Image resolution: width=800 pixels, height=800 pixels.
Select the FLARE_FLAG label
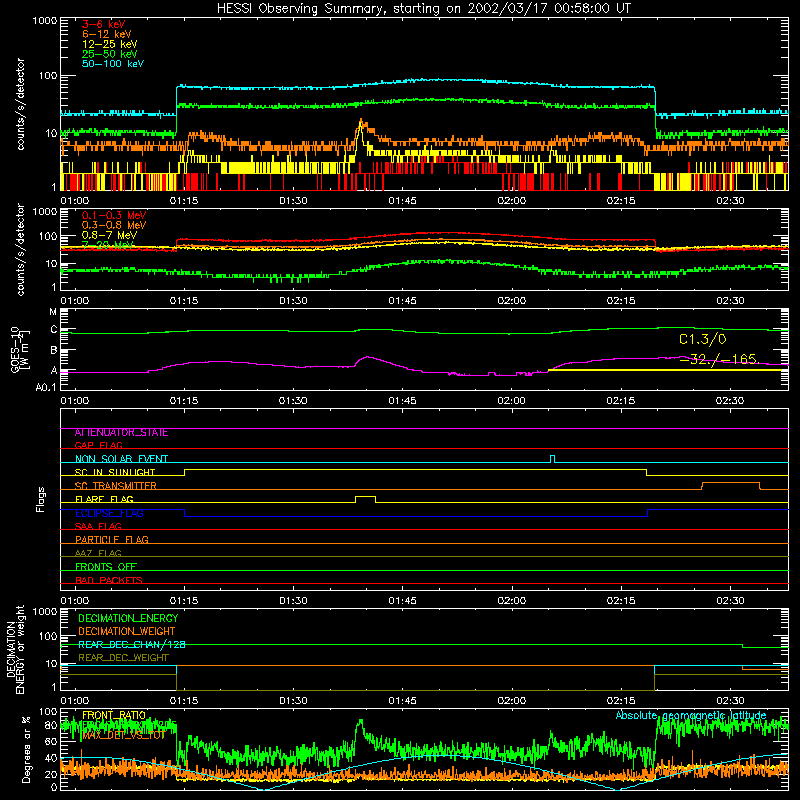point(104,499)
